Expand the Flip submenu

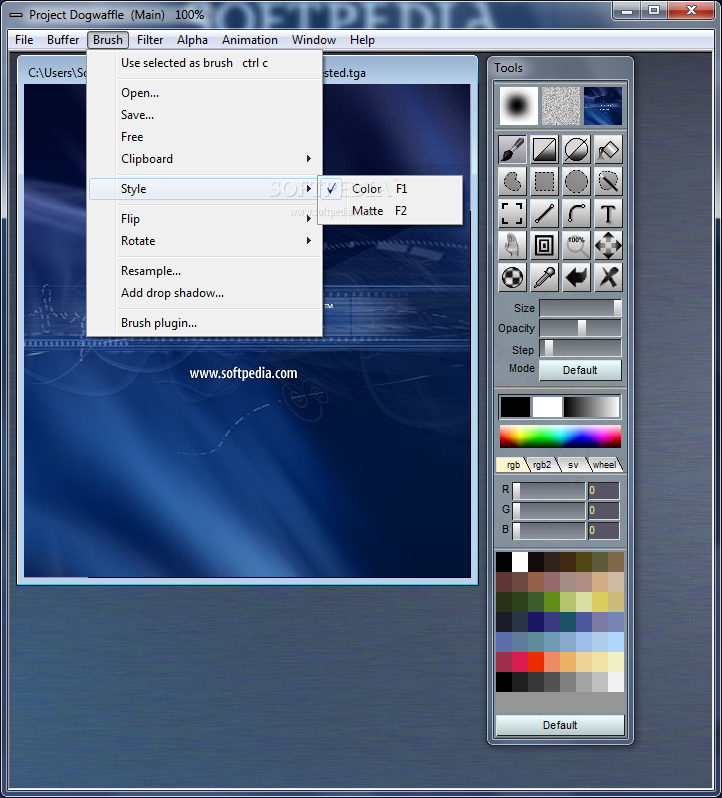click(x=206, y=219)
